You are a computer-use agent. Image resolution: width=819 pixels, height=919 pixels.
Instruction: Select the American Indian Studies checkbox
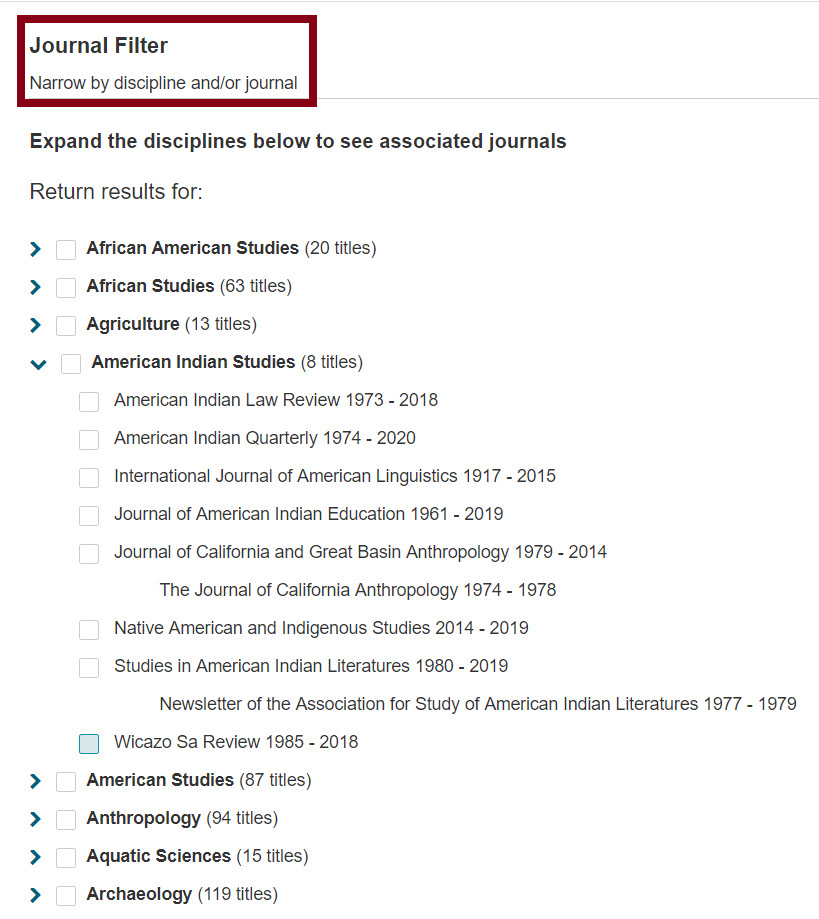click(x=71, y=364)
